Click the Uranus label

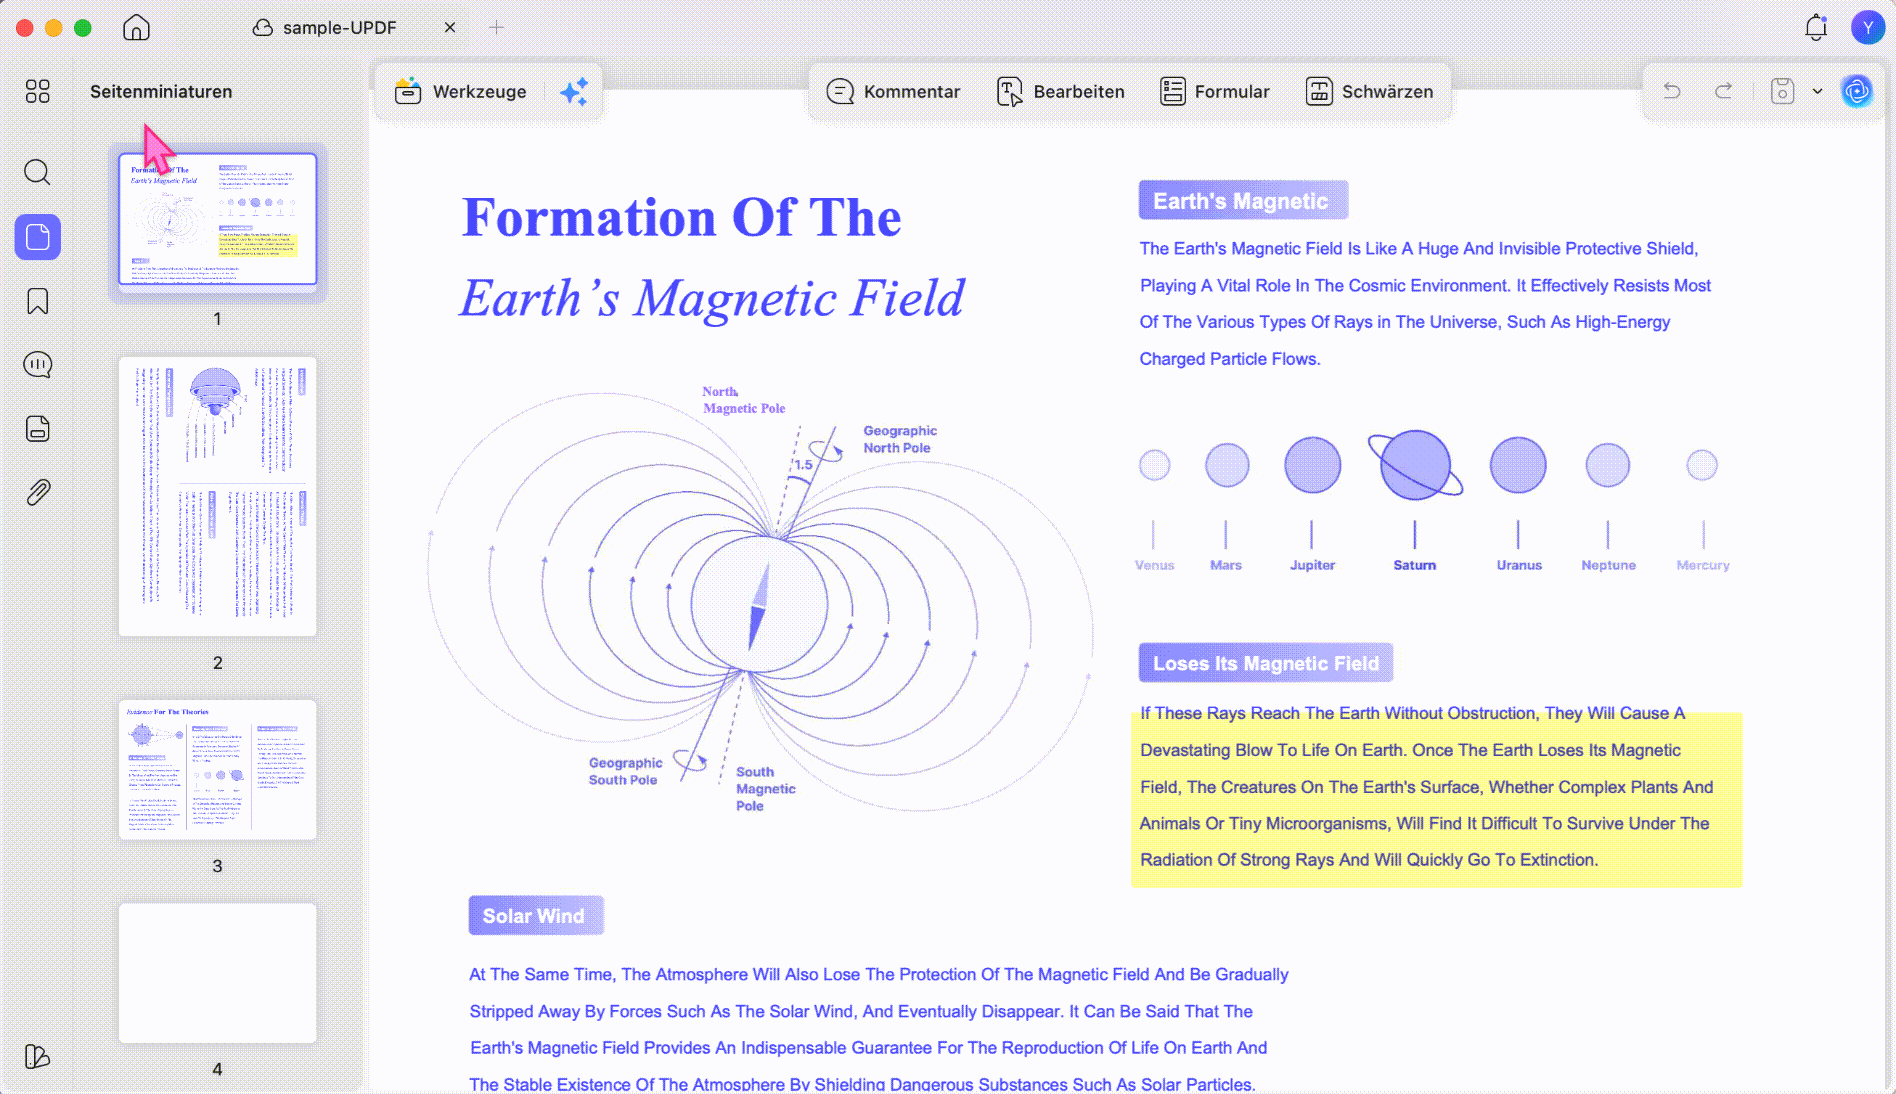click(1519, 565)
